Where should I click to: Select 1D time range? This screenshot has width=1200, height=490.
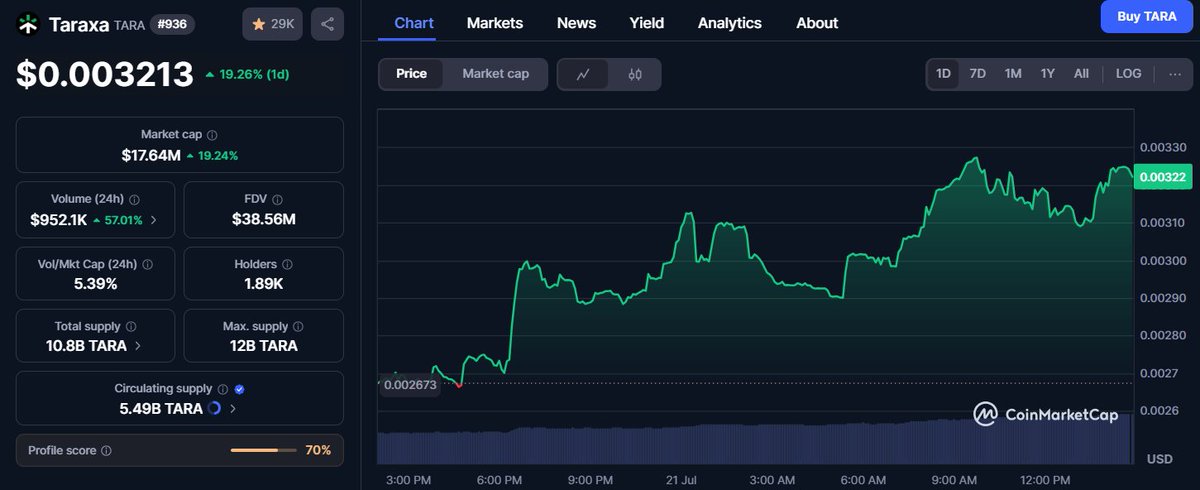943,74
